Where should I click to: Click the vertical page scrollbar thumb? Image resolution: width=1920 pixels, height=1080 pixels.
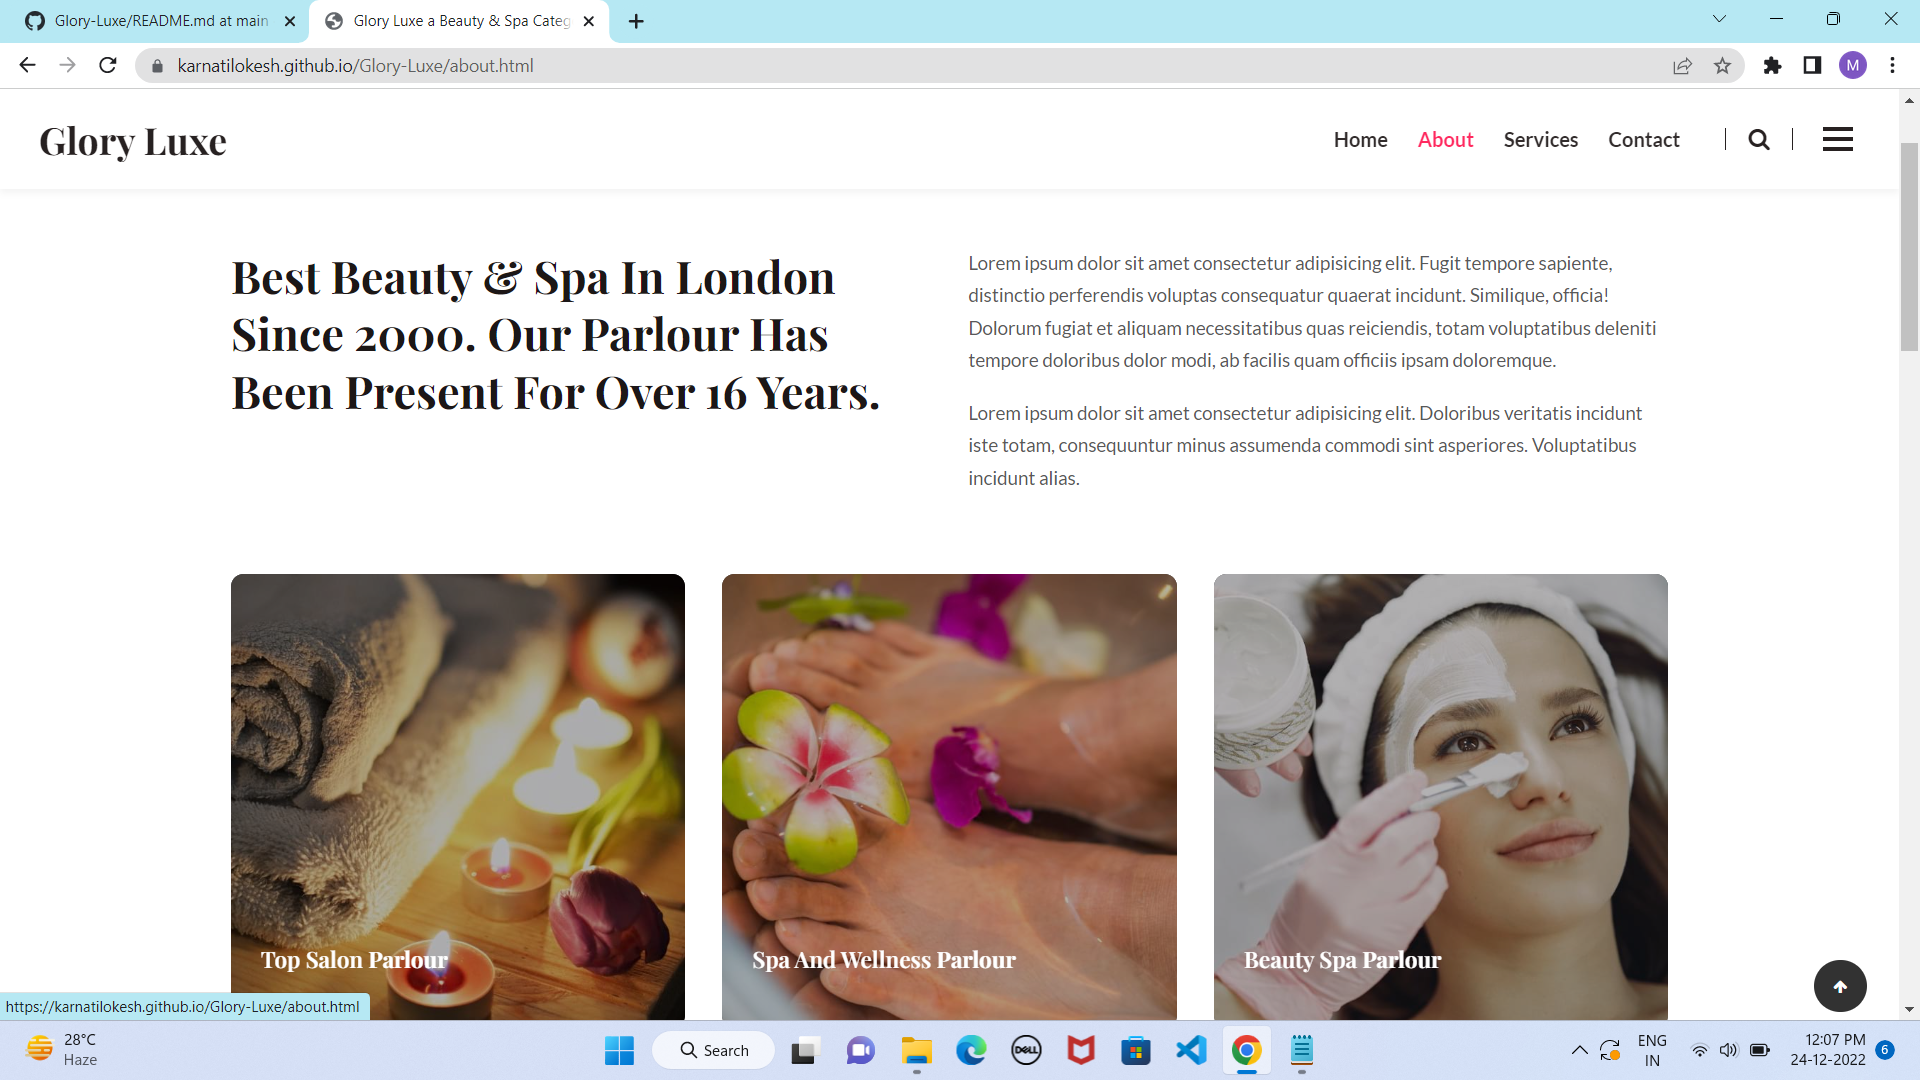pyautogui.click(x=1909, y=246)
